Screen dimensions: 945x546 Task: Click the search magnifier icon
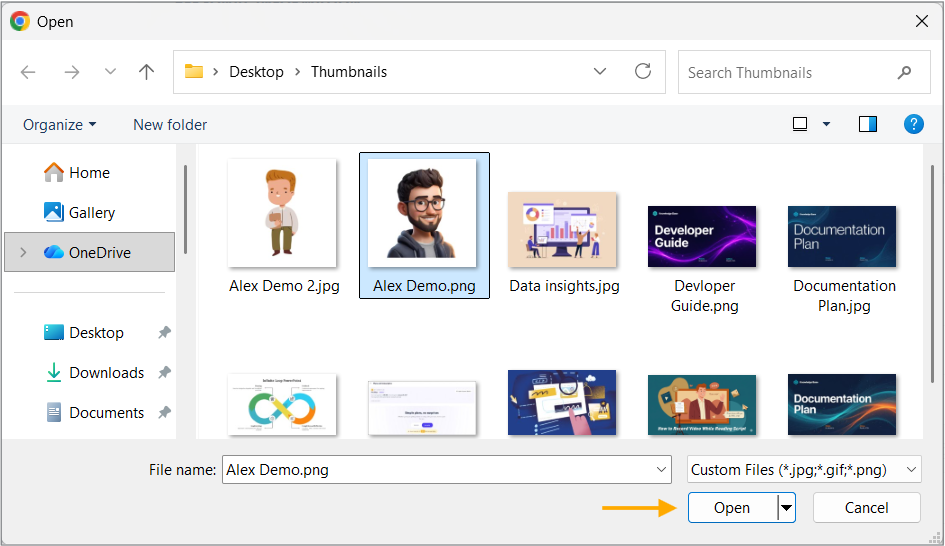pyautogui.click(x=904, y=73)
